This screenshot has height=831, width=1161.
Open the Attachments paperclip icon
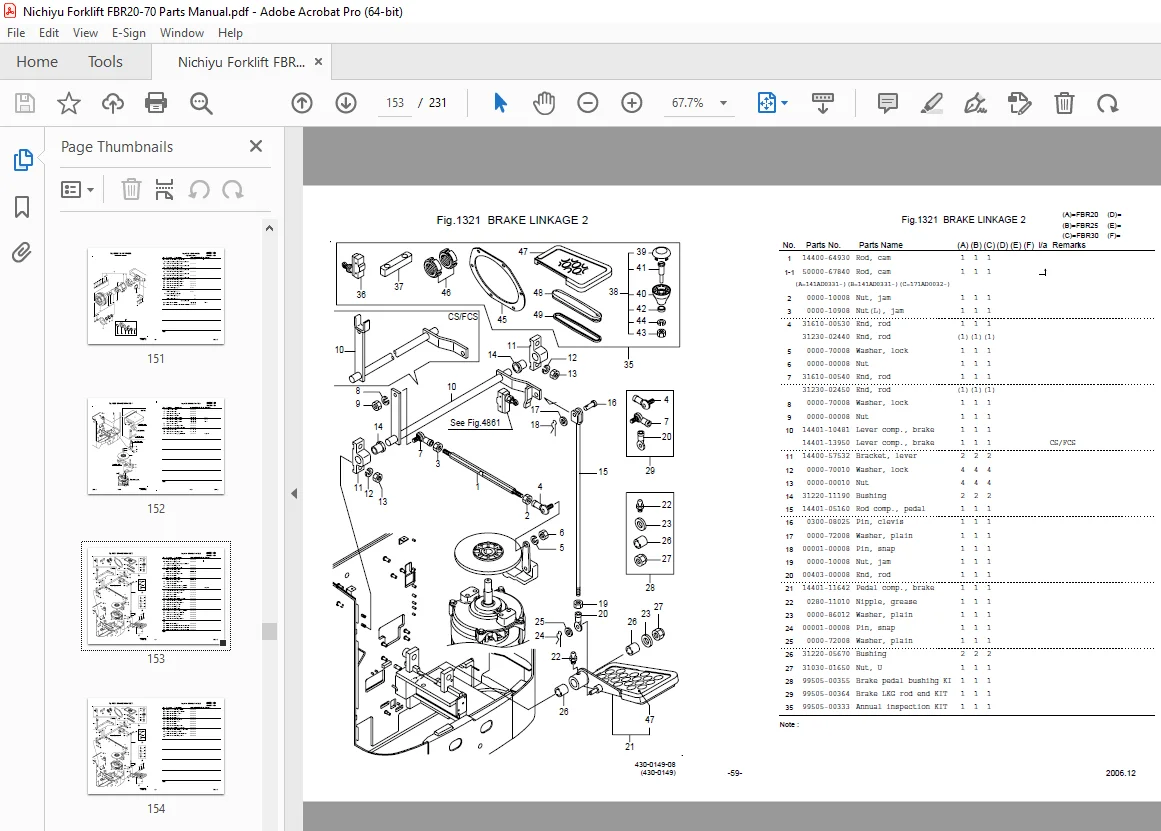pyautogui.click(x=22, y=253)
